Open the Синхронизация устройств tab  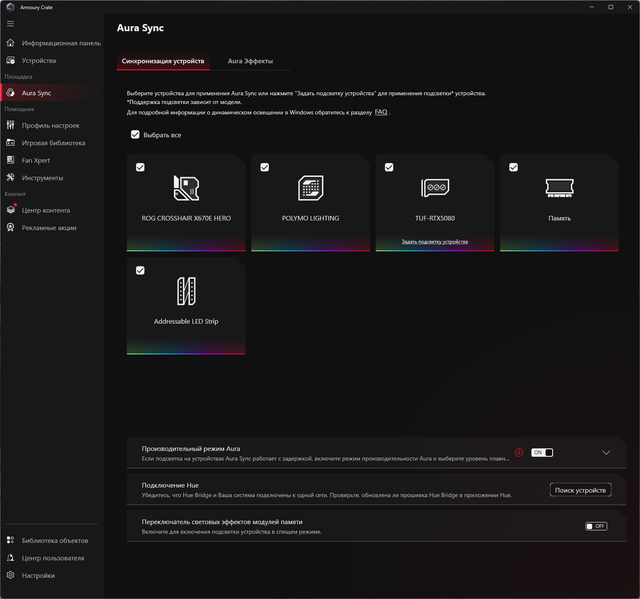[x=163, y=61]
